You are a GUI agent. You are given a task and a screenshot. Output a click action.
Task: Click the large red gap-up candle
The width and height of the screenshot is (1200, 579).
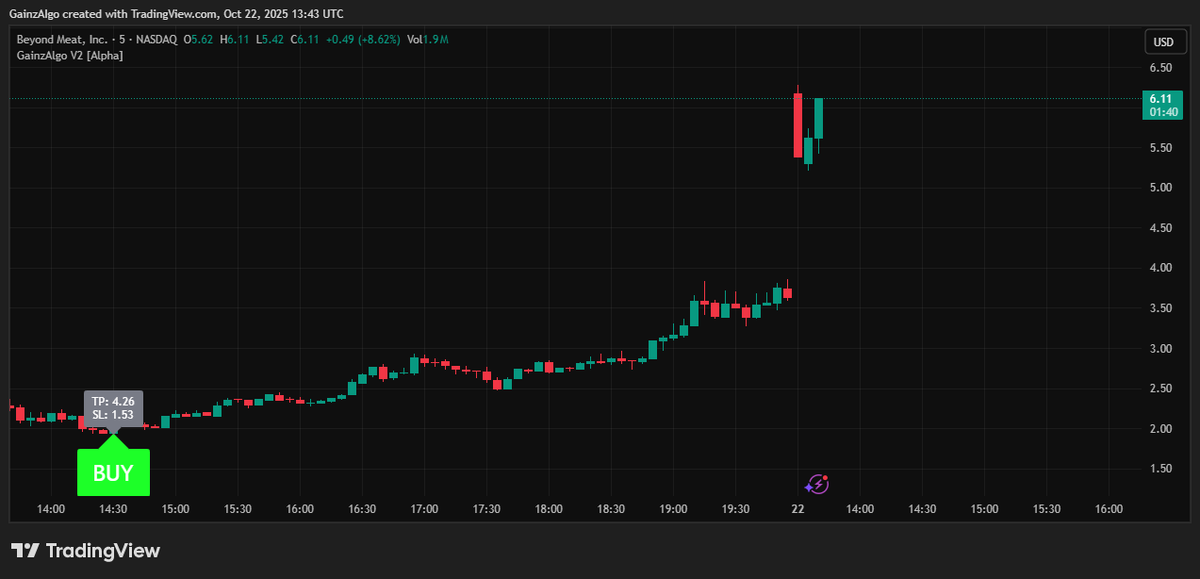point(798,125)
